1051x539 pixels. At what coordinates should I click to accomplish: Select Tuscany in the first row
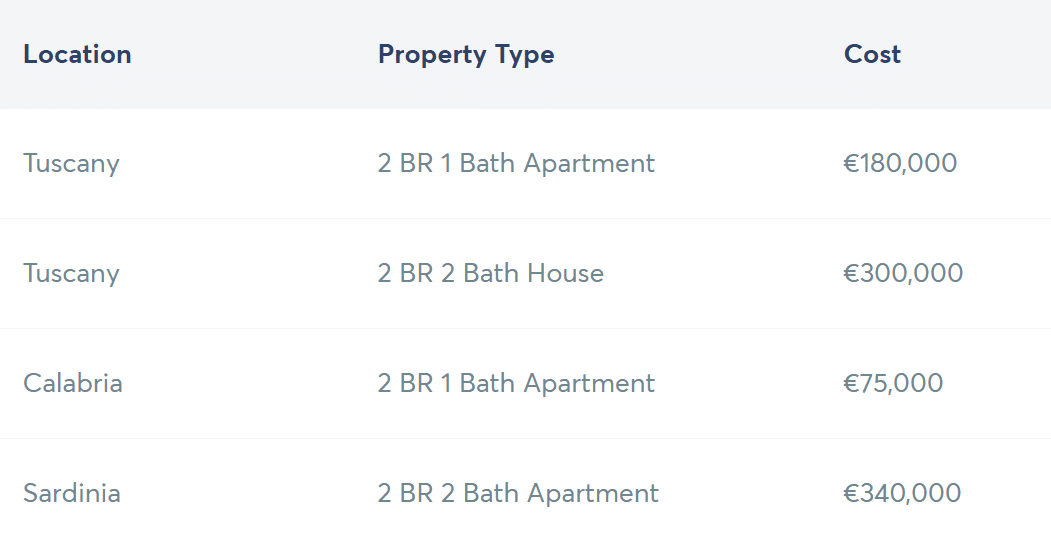(71, 164)
